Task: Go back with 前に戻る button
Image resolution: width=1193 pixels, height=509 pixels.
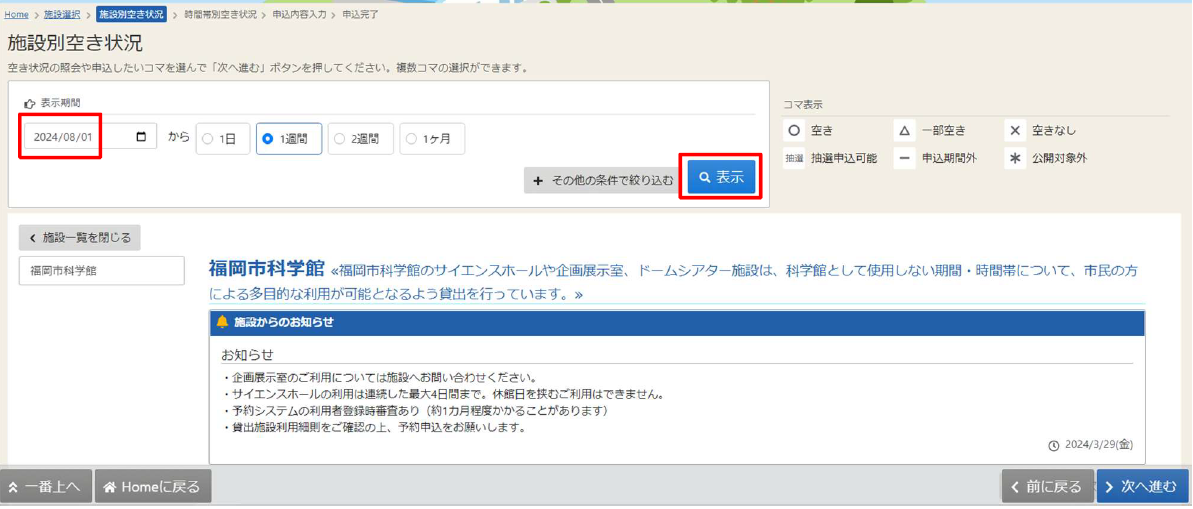Action: (1048, 487)
